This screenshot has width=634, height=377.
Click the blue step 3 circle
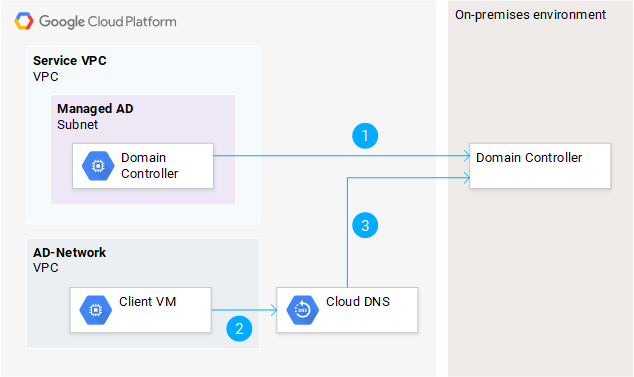(x=365, y=225)
